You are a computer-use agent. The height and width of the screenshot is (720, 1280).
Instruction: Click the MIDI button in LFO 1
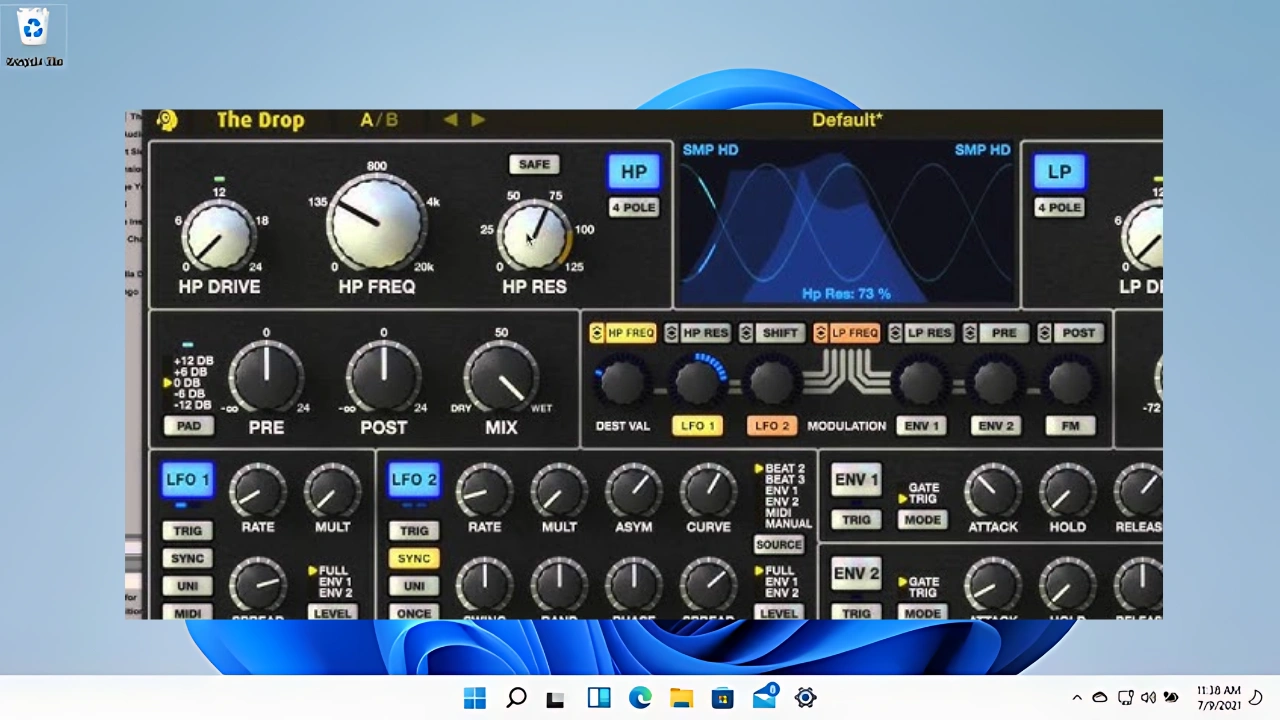pyautogui.click(x=187, y=613)
